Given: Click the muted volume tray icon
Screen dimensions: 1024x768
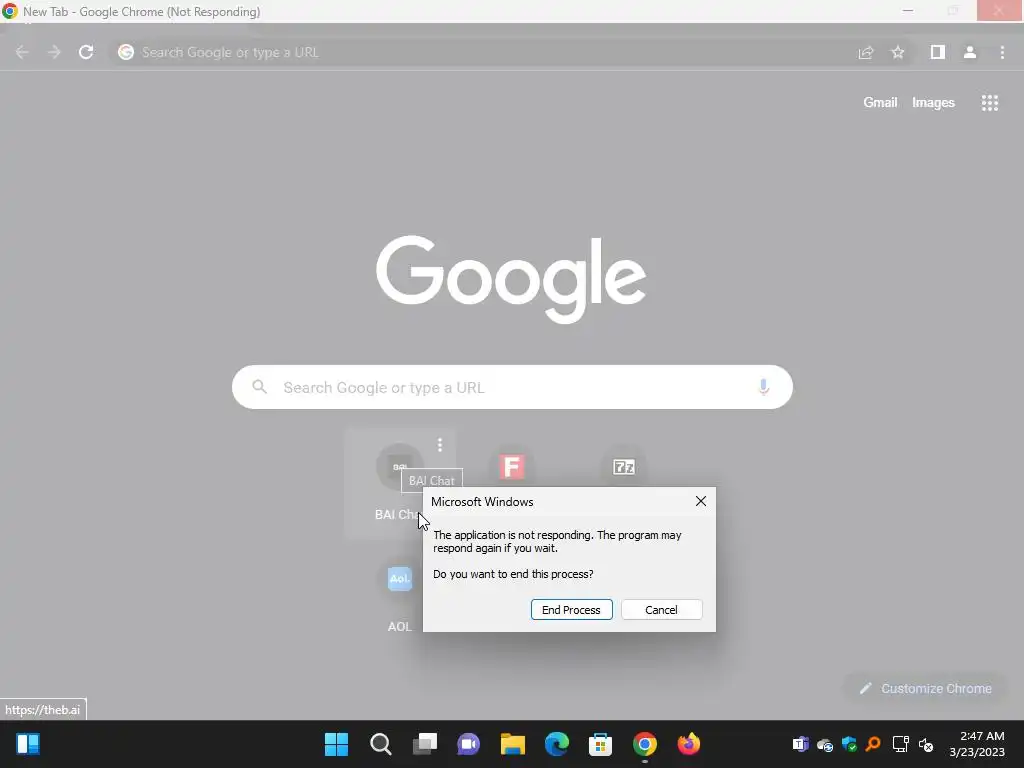Looking at the screenshot, I should click(x=926, y=744).
